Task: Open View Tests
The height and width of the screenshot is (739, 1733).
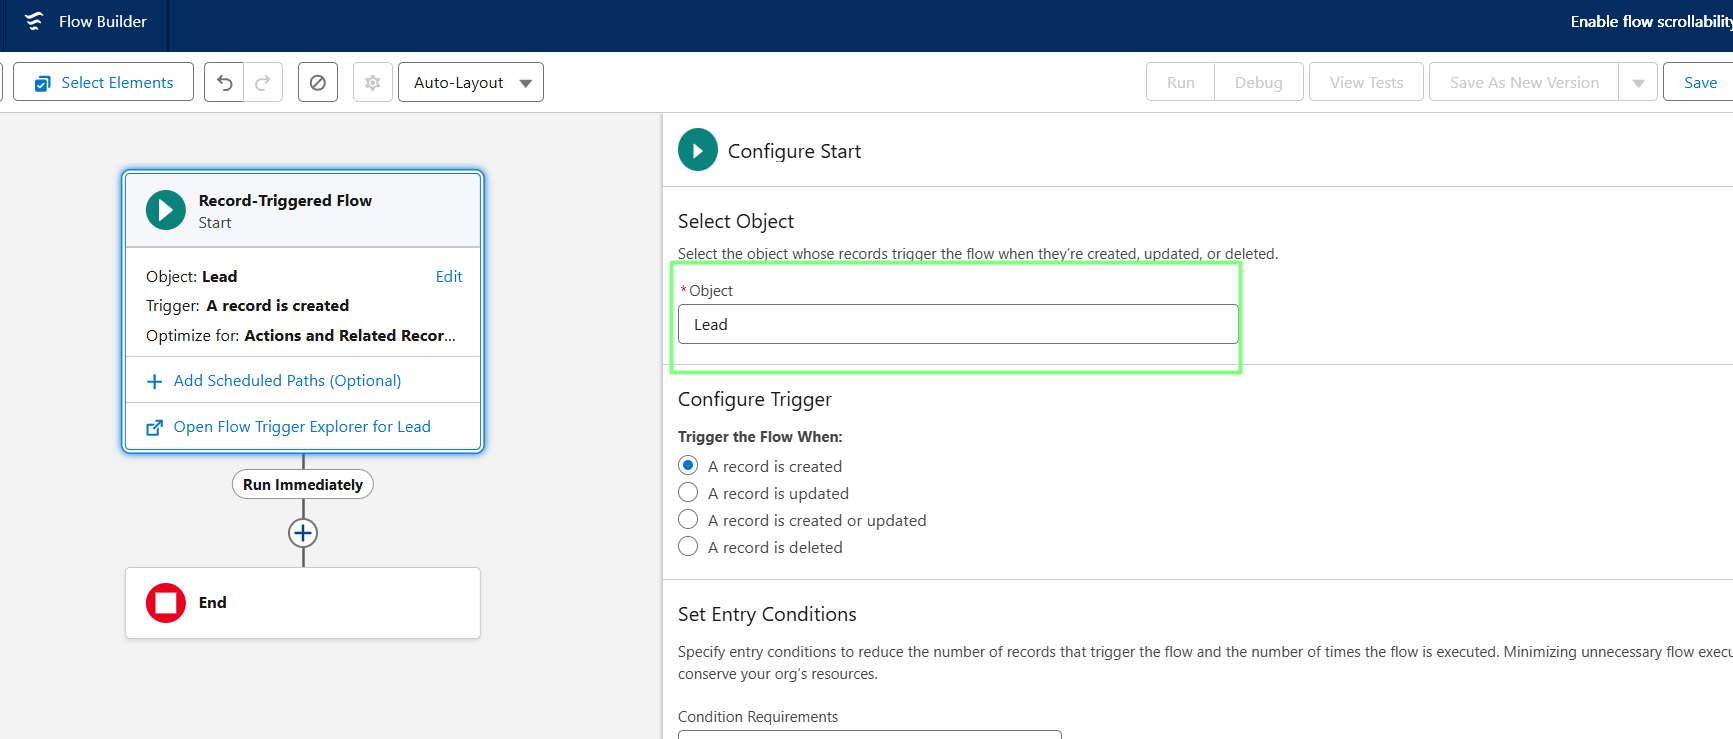Action: click(1366, 82)
